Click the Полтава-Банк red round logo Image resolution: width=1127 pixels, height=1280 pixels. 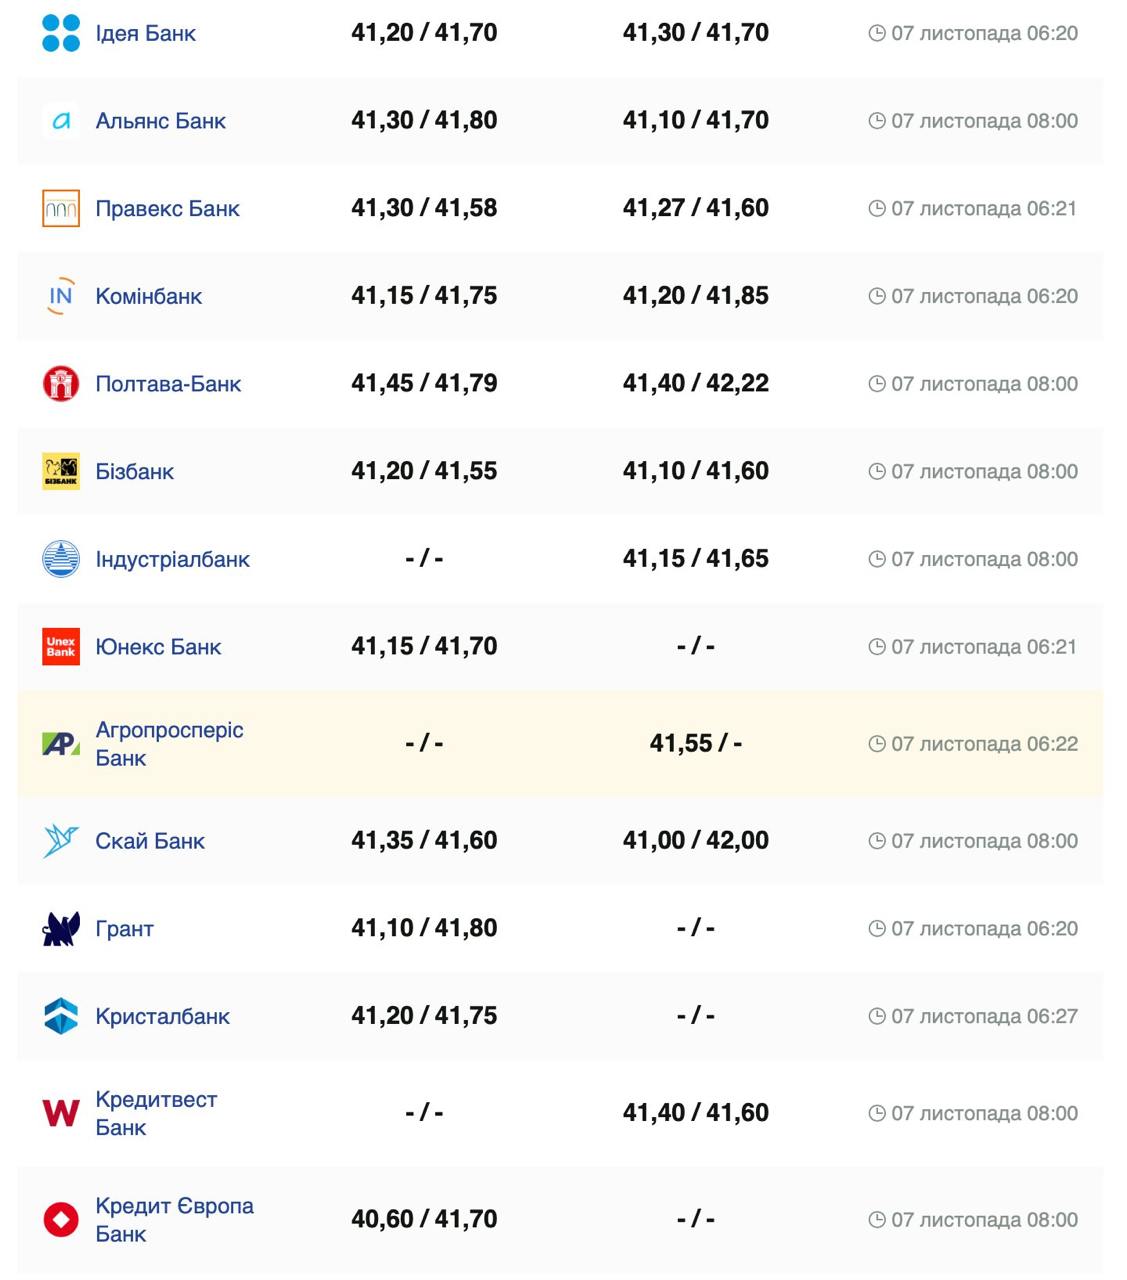coord(61,384)
